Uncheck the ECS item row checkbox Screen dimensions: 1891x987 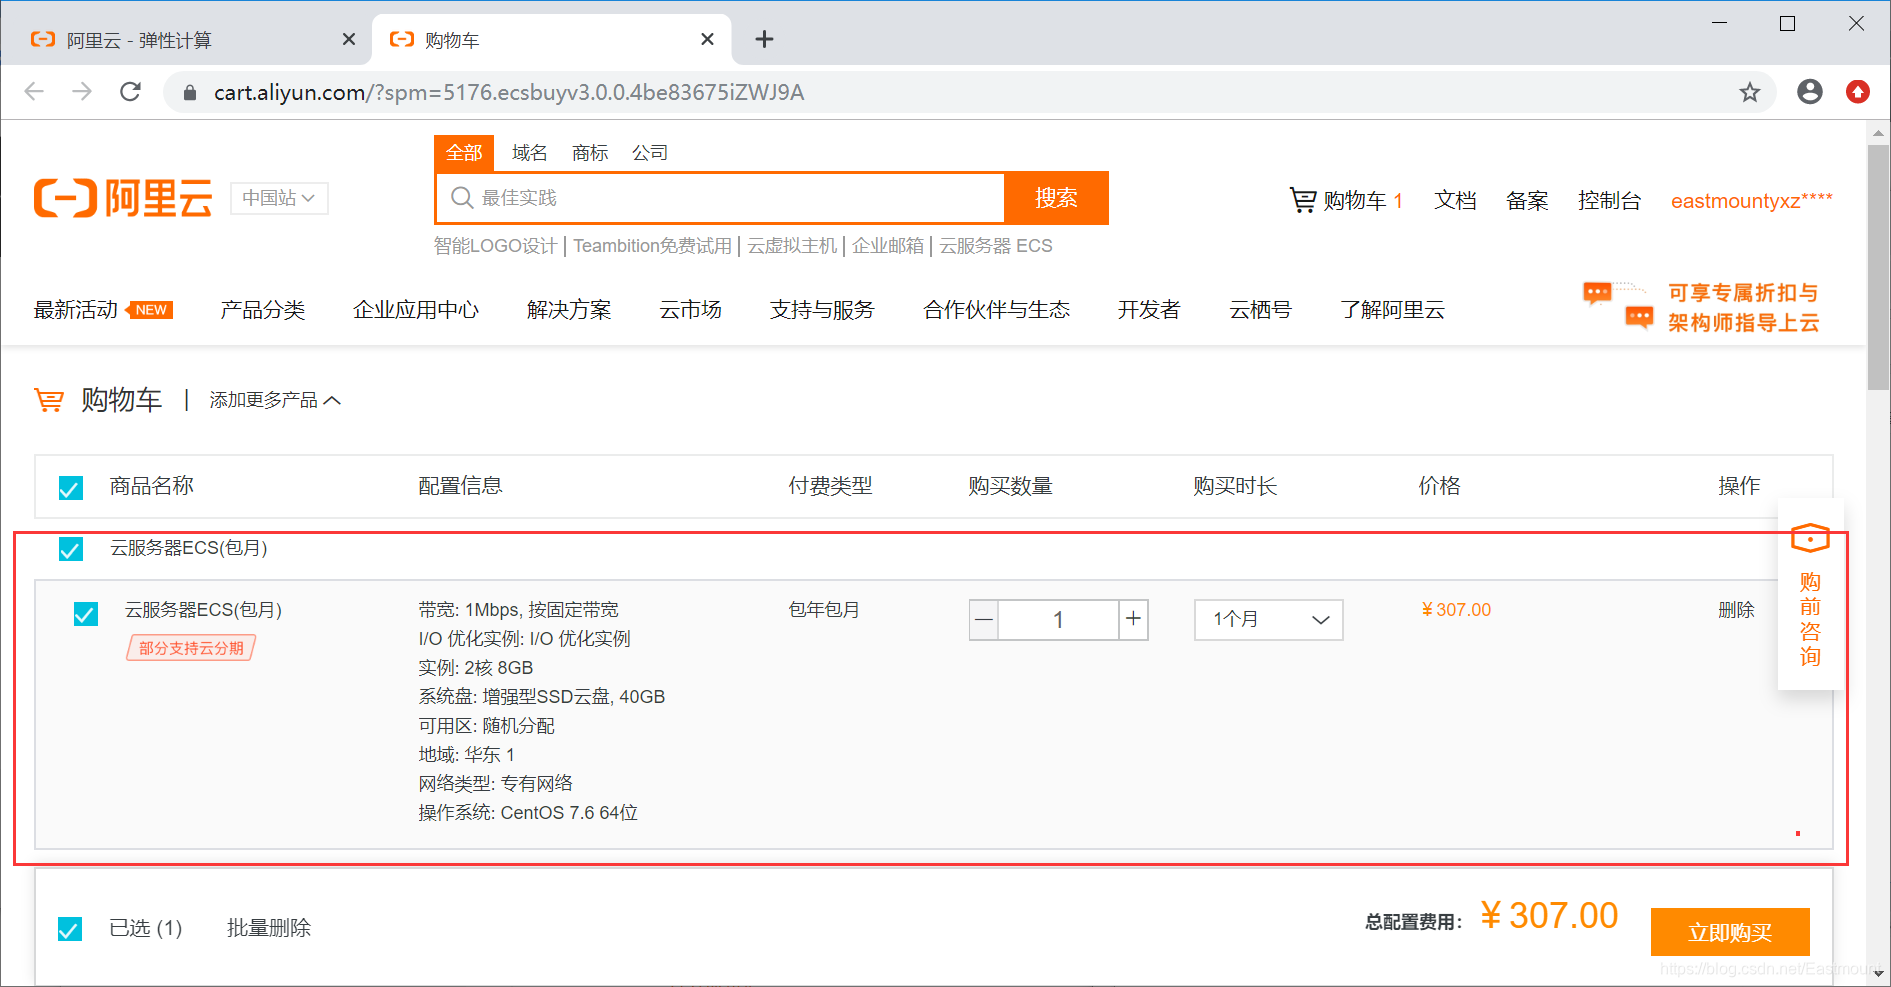86,613
